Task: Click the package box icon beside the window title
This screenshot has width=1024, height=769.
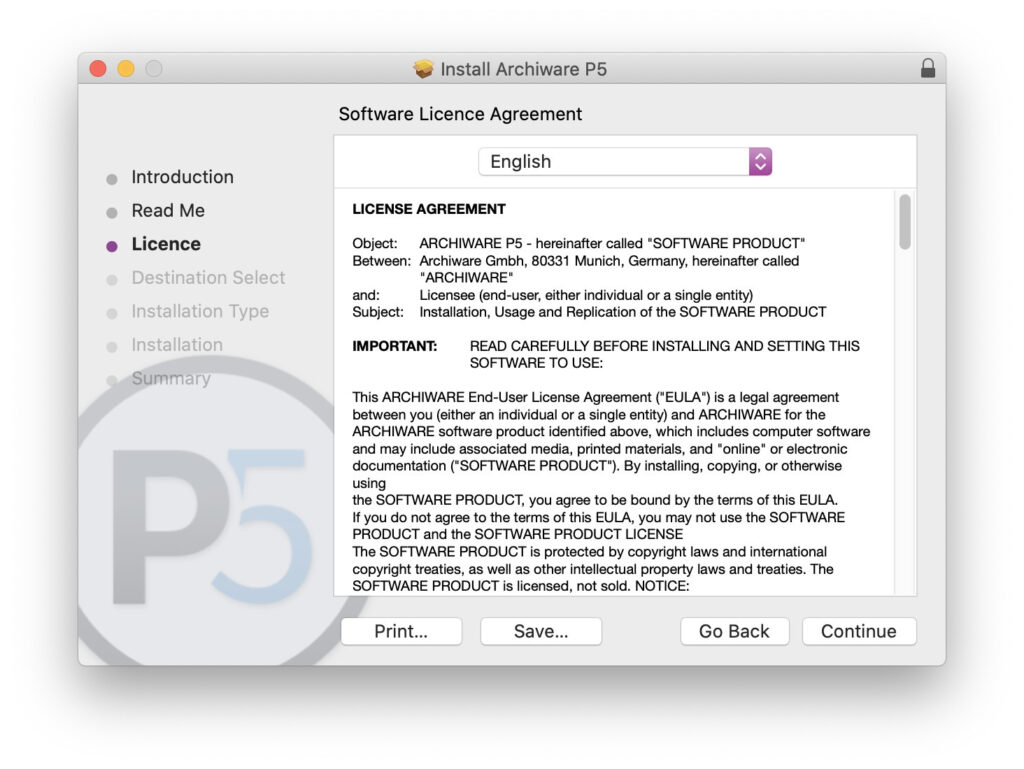Action: coord(424,69)
